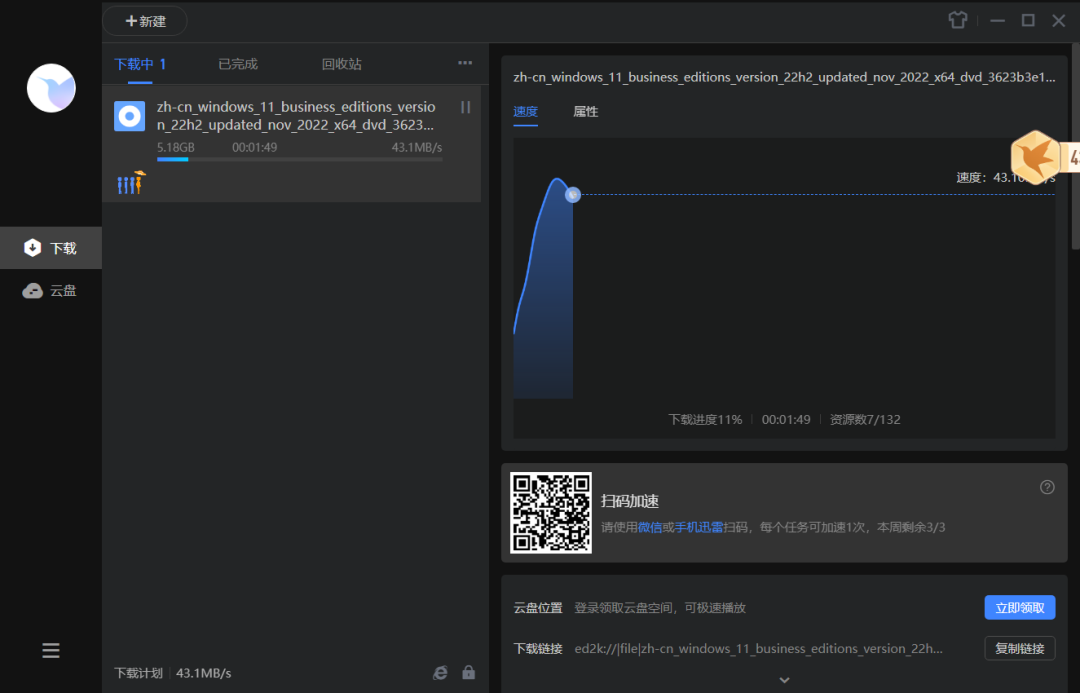Click the hummingbird avatar logo

click(51, 88)
